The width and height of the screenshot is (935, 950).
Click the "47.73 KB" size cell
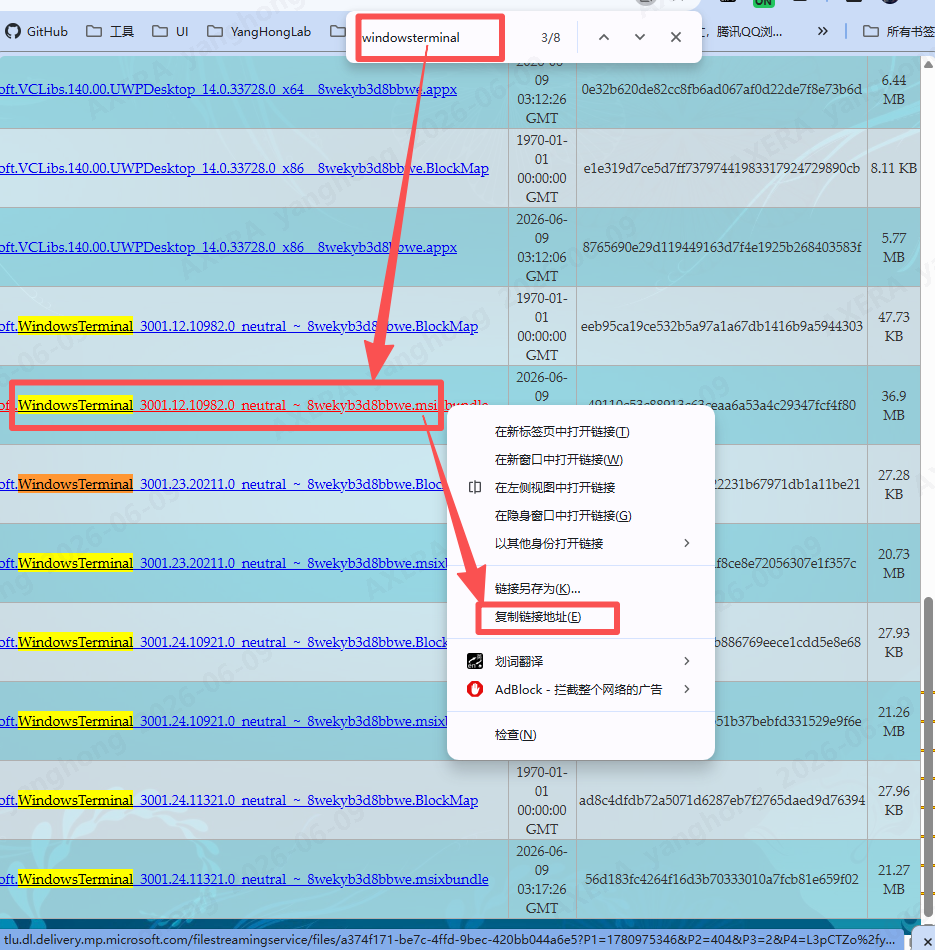[894, 326]
